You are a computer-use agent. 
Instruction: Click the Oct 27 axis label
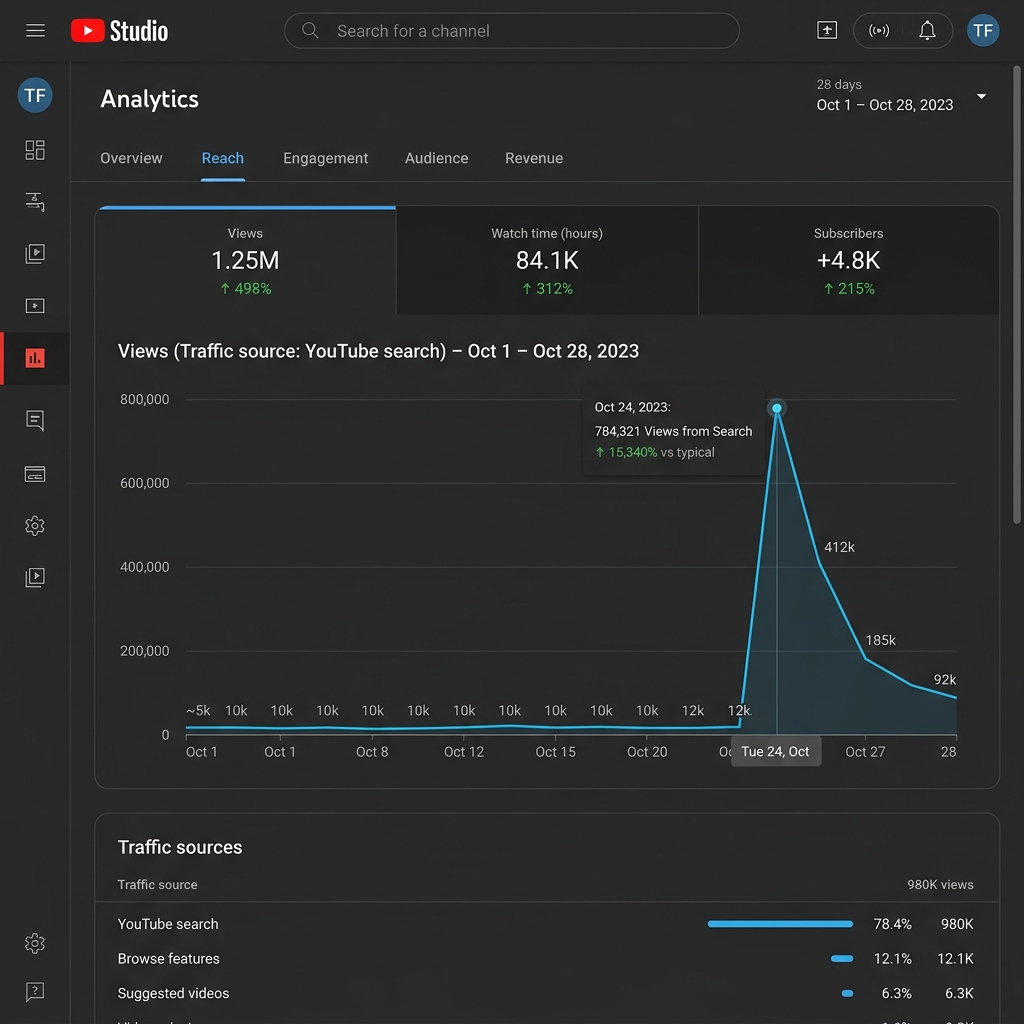click(x=865, y=752)
